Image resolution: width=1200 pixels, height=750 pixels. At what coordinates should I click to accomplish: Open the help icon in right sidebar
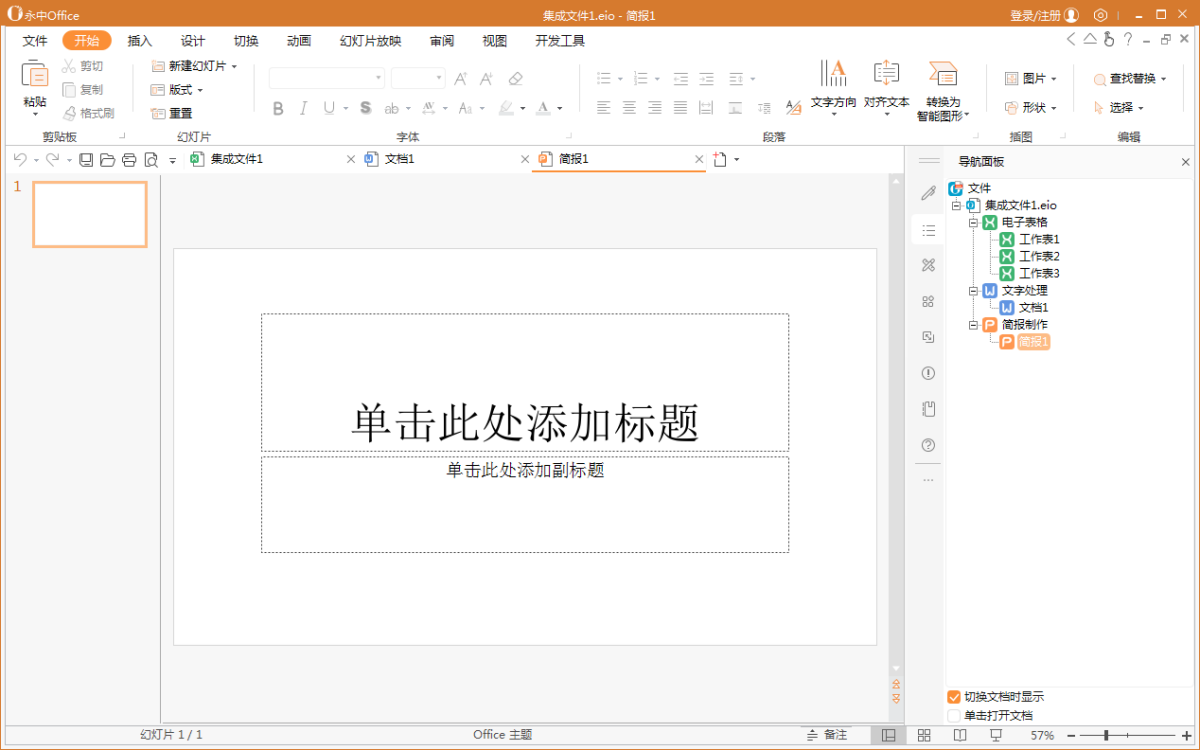click(928, 445)
